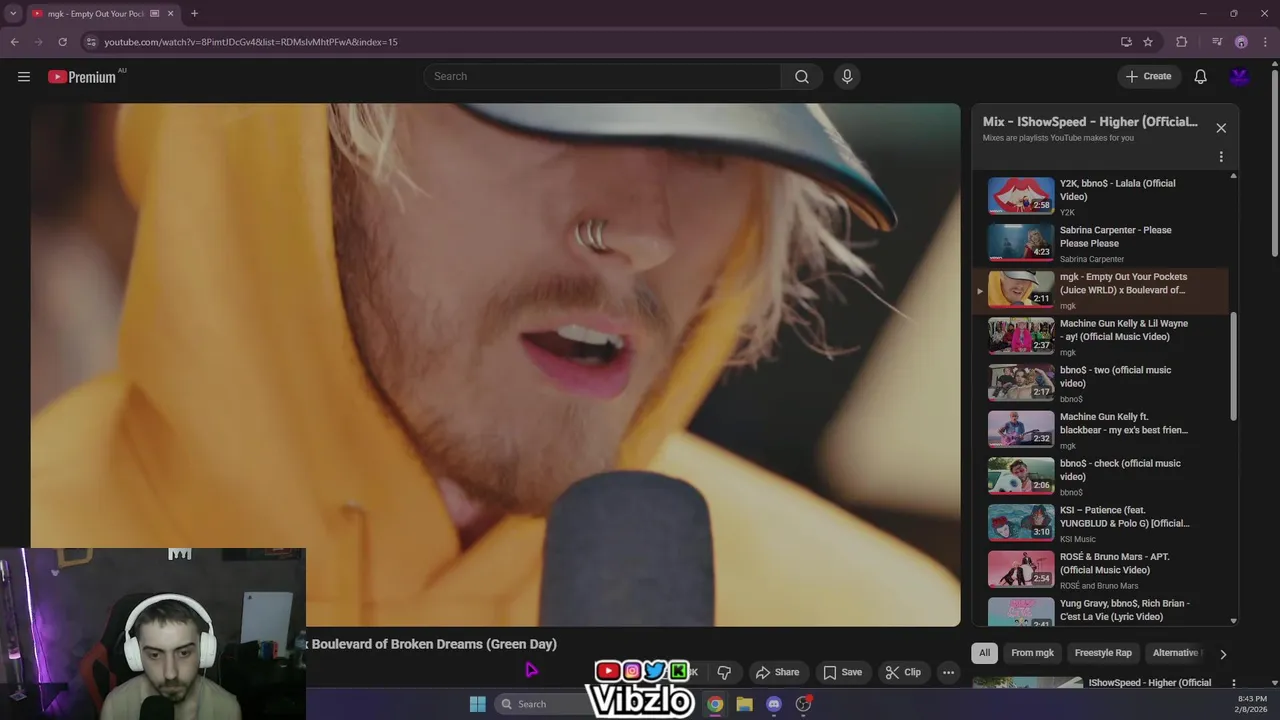
Task: Open Chrome extensions puzzle icon
Action: (x=1182, y=42)
